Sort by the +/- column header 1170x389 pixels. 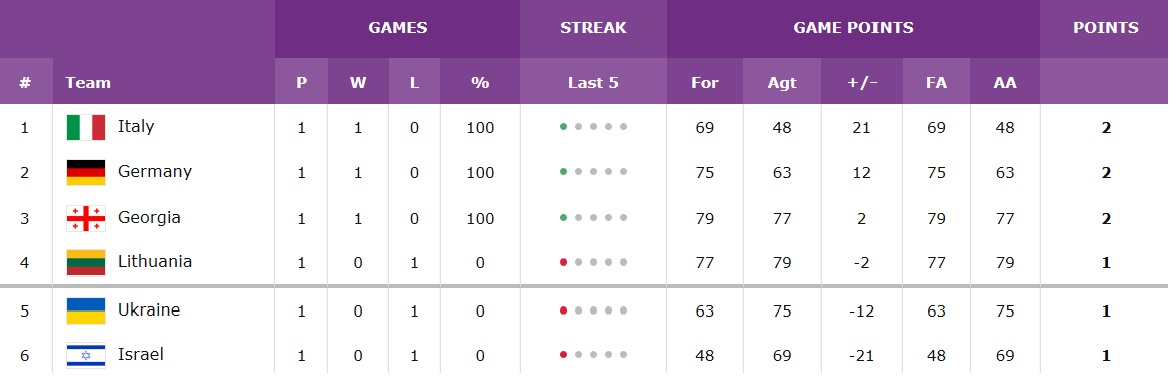pos(862,82)
